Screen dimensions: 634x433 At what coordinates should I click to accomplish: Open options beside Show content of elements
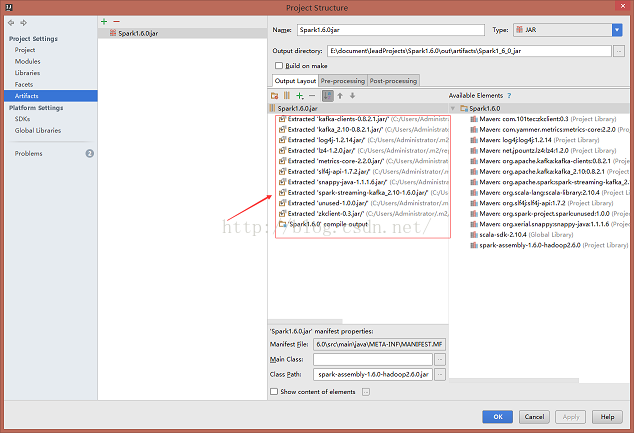click(366, 392)
